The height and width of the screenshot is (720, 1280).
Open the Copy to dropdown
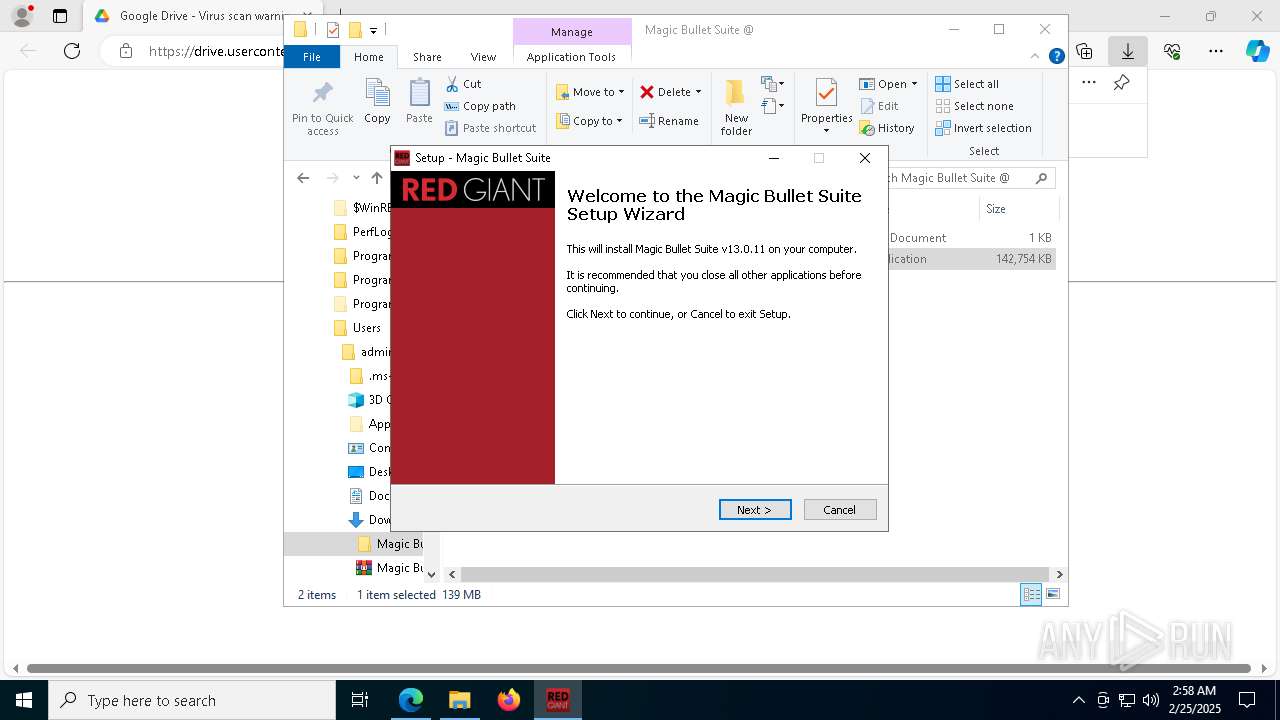pos(589,121)
